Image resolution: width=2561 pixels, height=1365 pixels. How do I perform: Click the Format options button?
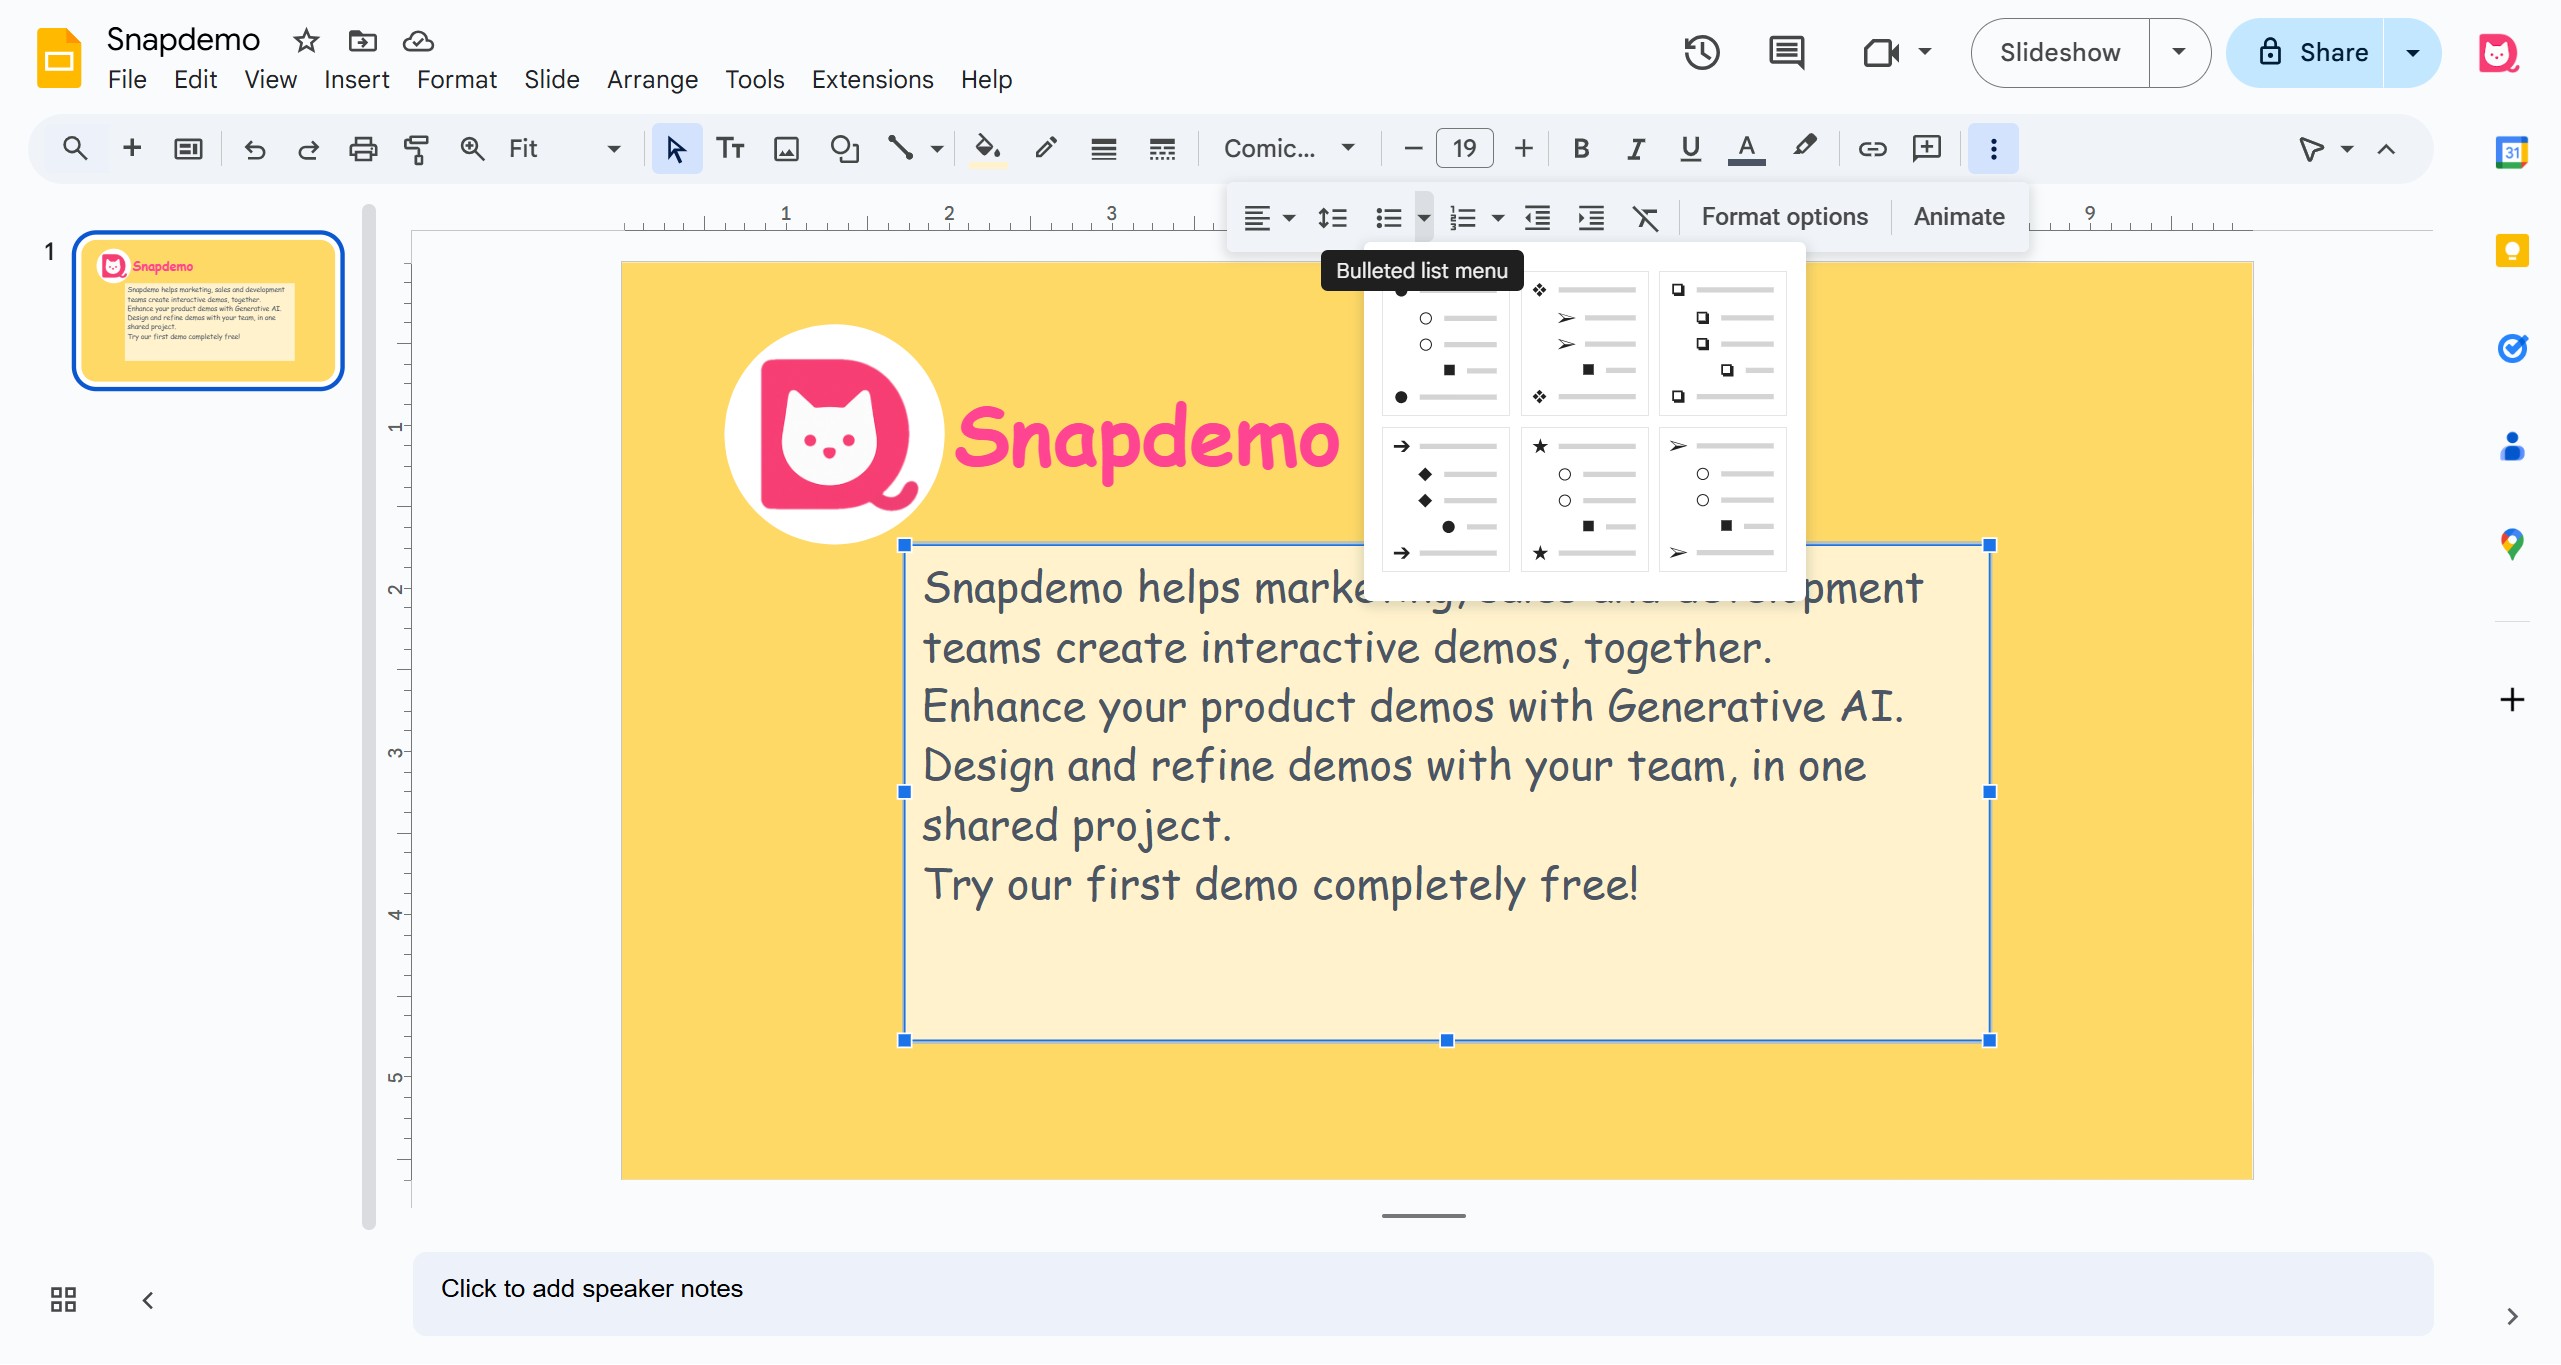[1784, 217]
